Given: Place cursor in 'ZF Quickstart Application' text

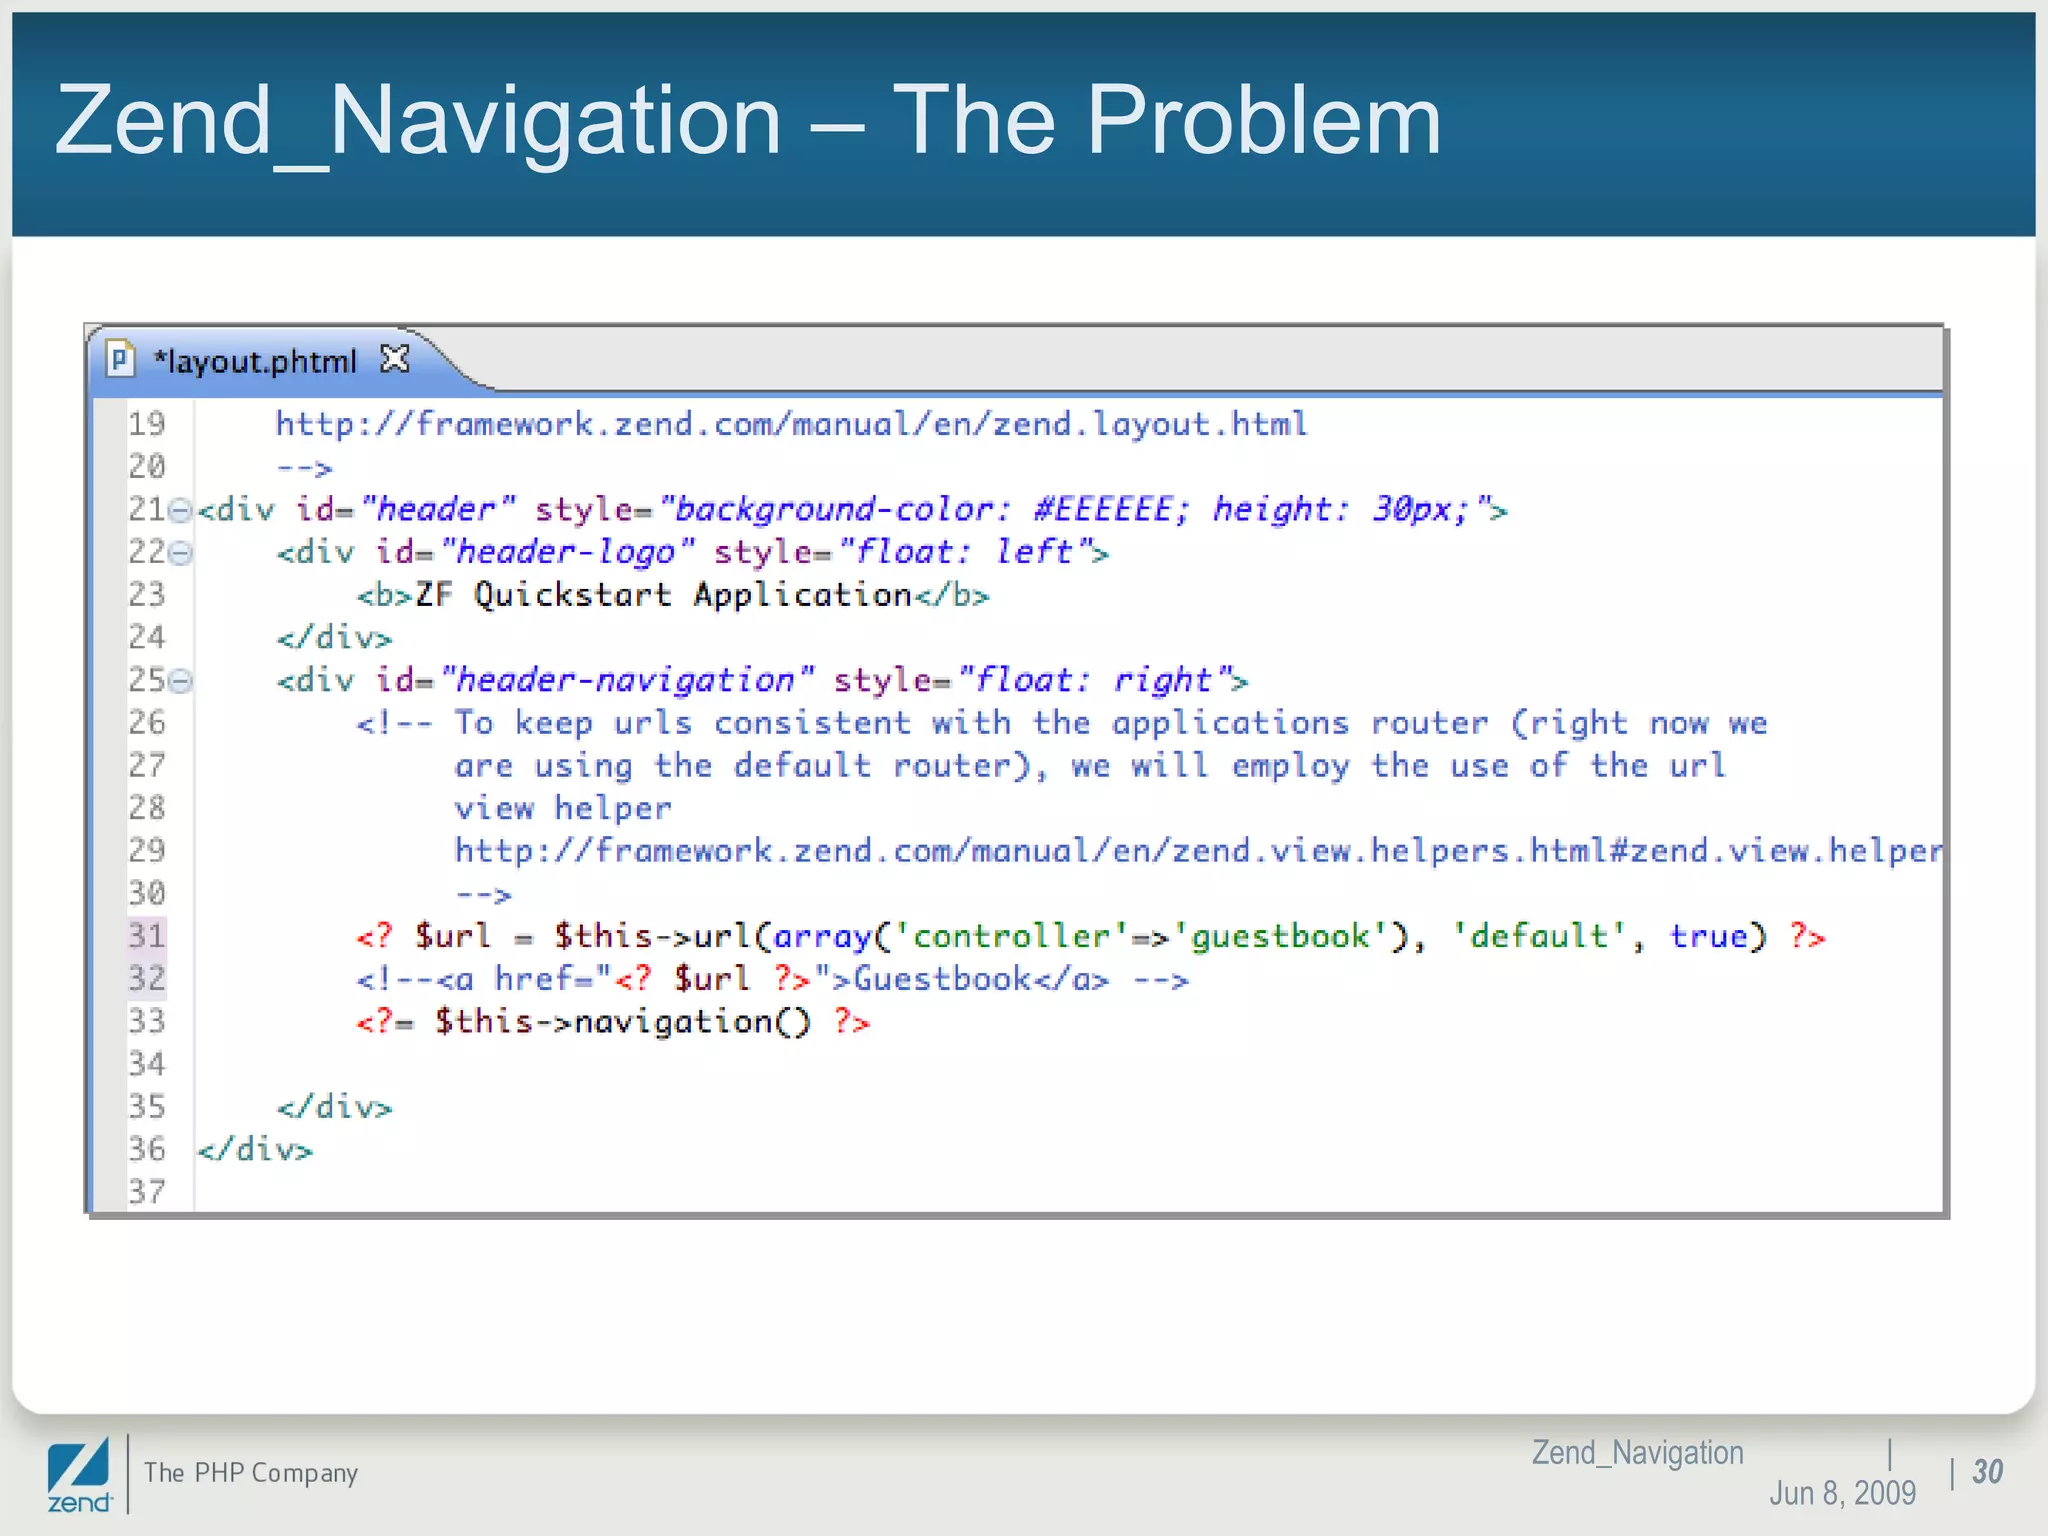Looking at the screenshot, I should [663, 595].
